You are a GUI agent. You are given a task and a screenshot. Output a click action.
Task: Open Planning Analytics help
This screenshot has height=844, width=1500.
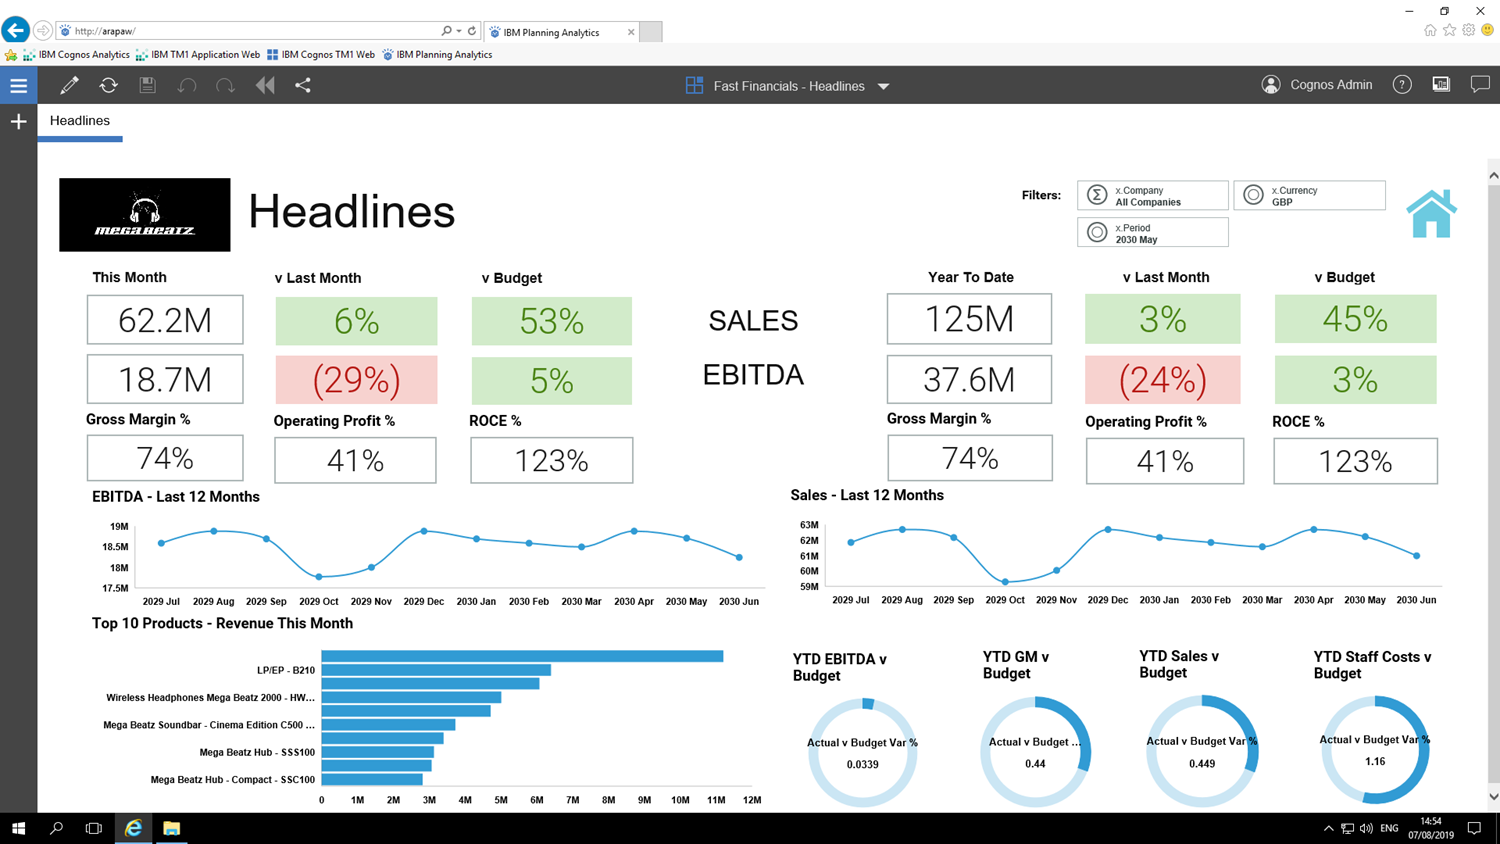click(x=1402, y=85)
